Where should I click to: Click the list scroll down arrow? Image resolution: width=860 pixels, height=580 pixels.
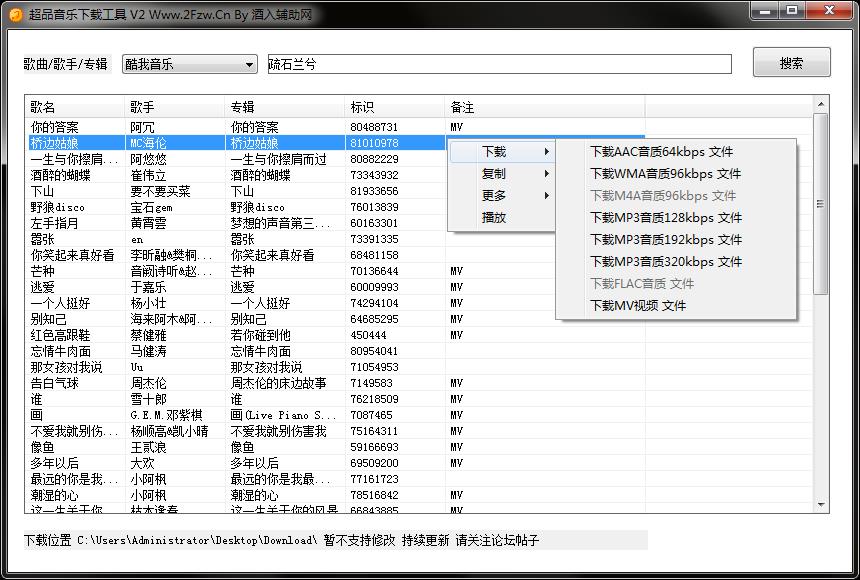(821, 506)
